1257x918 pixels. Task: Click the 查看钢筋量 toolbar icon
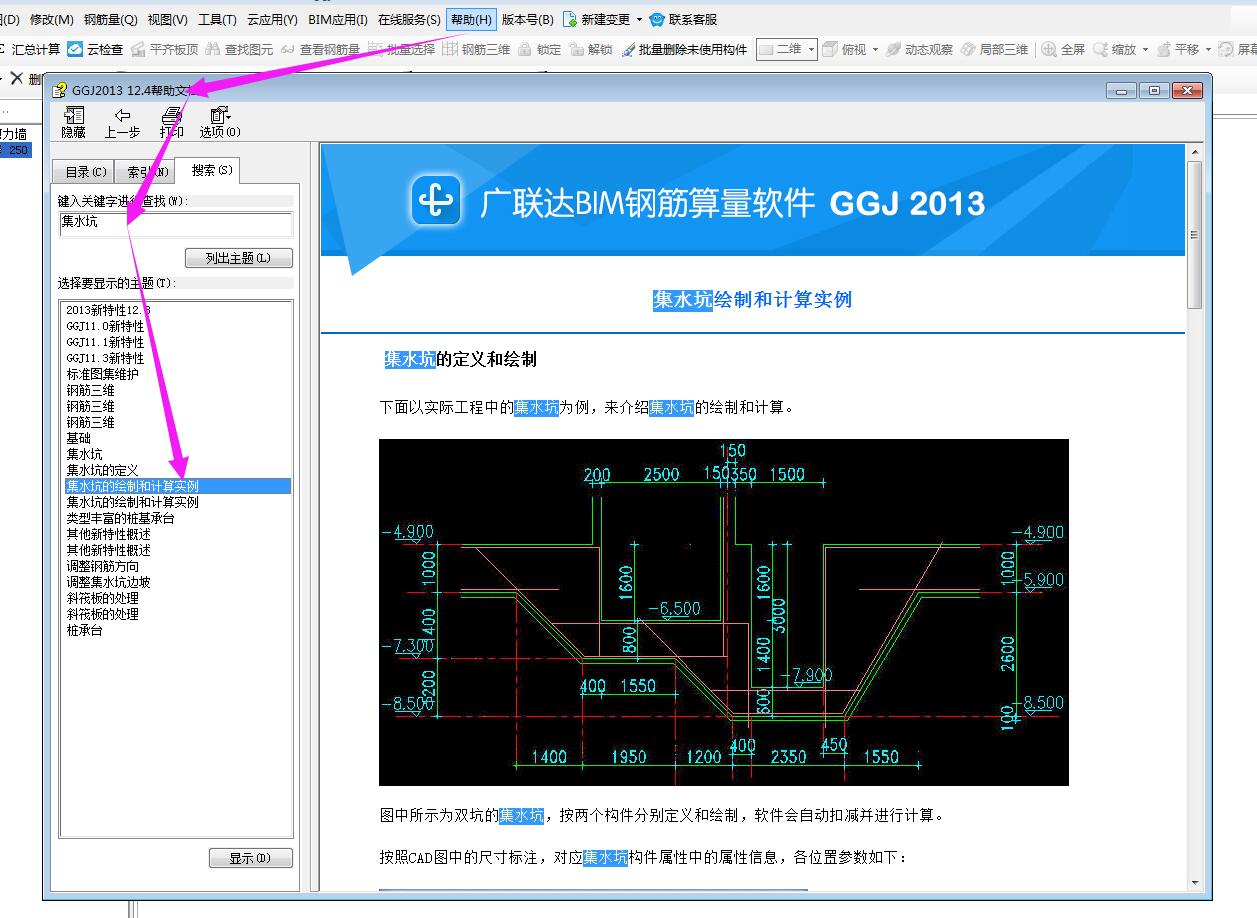[288, 49]
